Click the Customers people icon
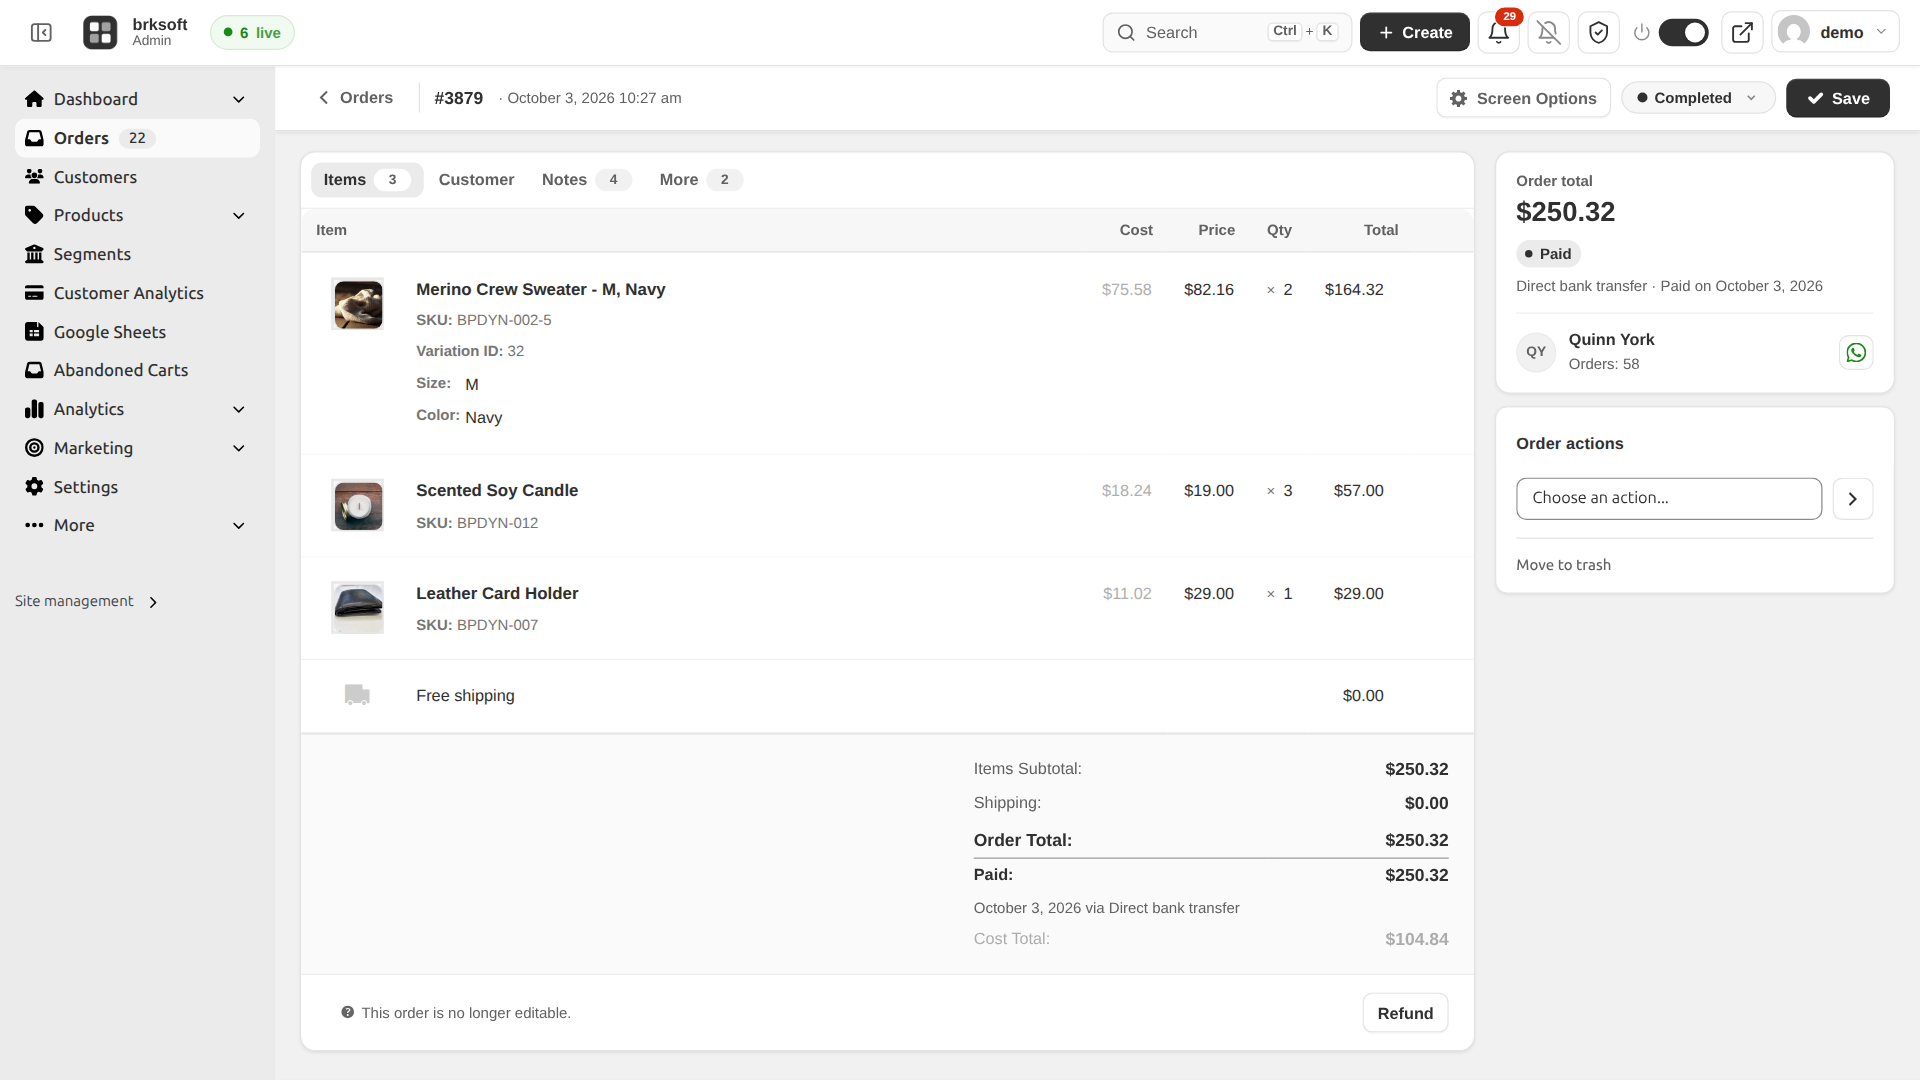The width and height of the screenshot is (1920, 1080). (x=34, y=177)
